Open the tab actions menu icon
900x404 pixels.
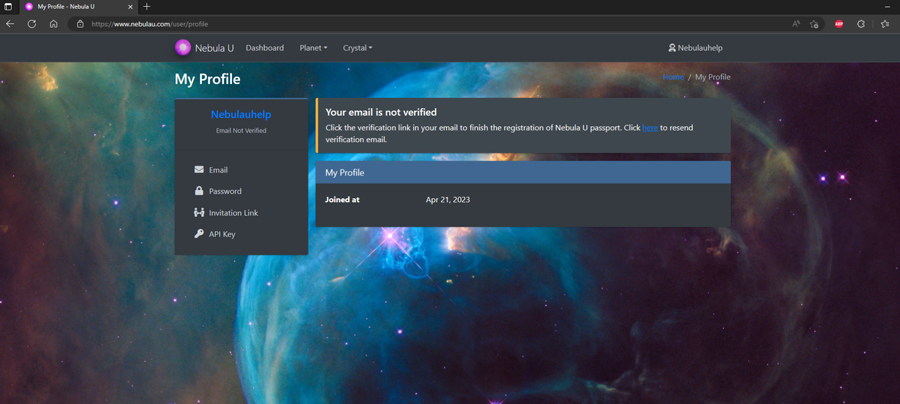click(8, 7)
